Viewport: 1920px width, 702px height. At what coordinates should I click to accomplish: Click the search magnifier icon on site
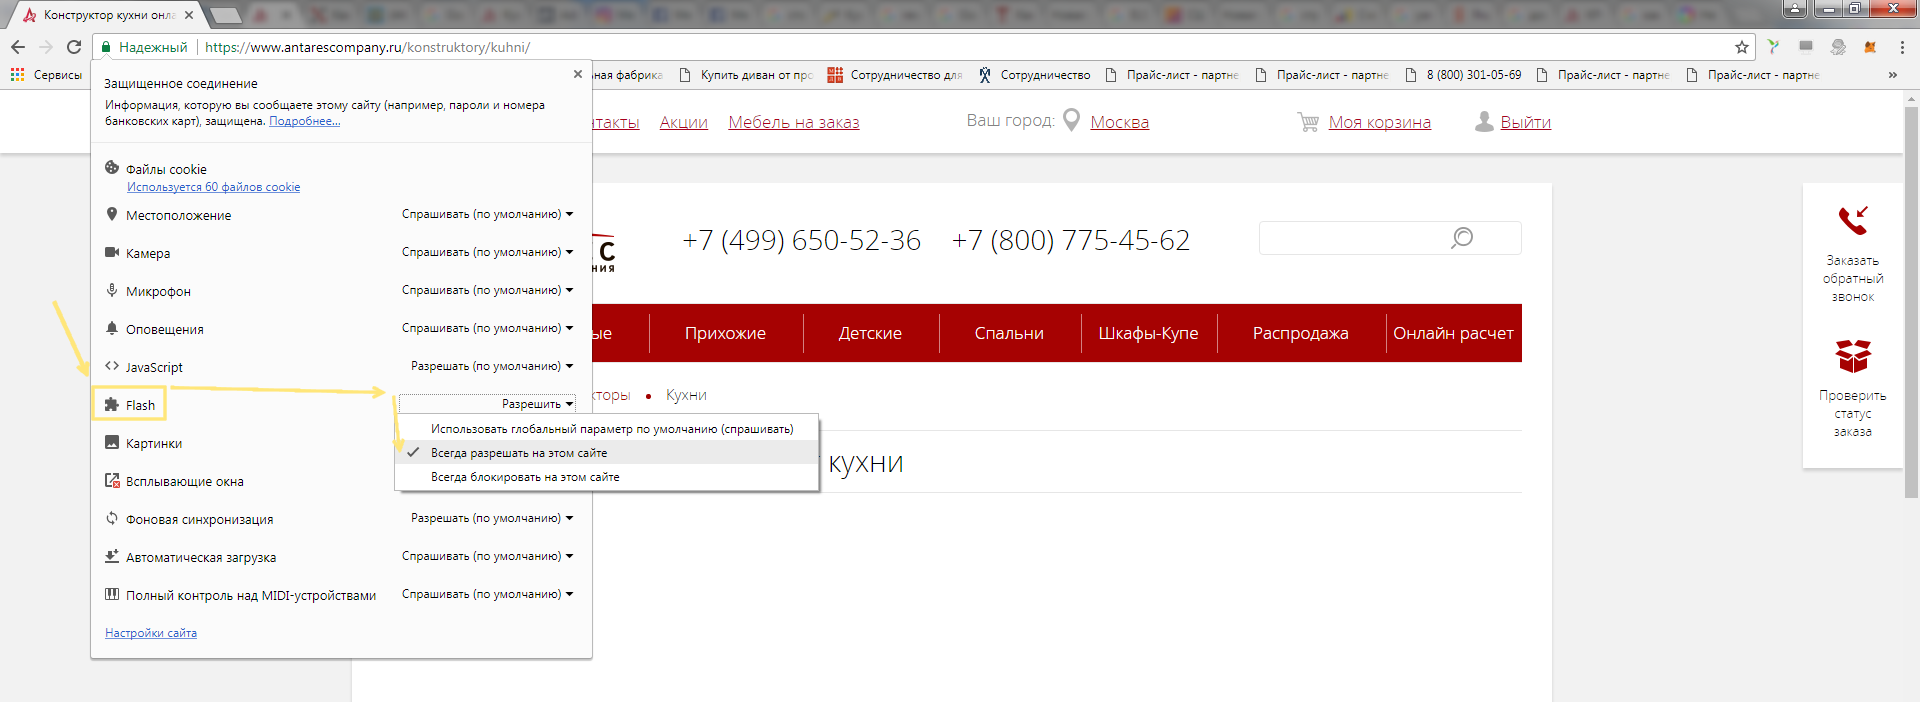[1462, 238]
